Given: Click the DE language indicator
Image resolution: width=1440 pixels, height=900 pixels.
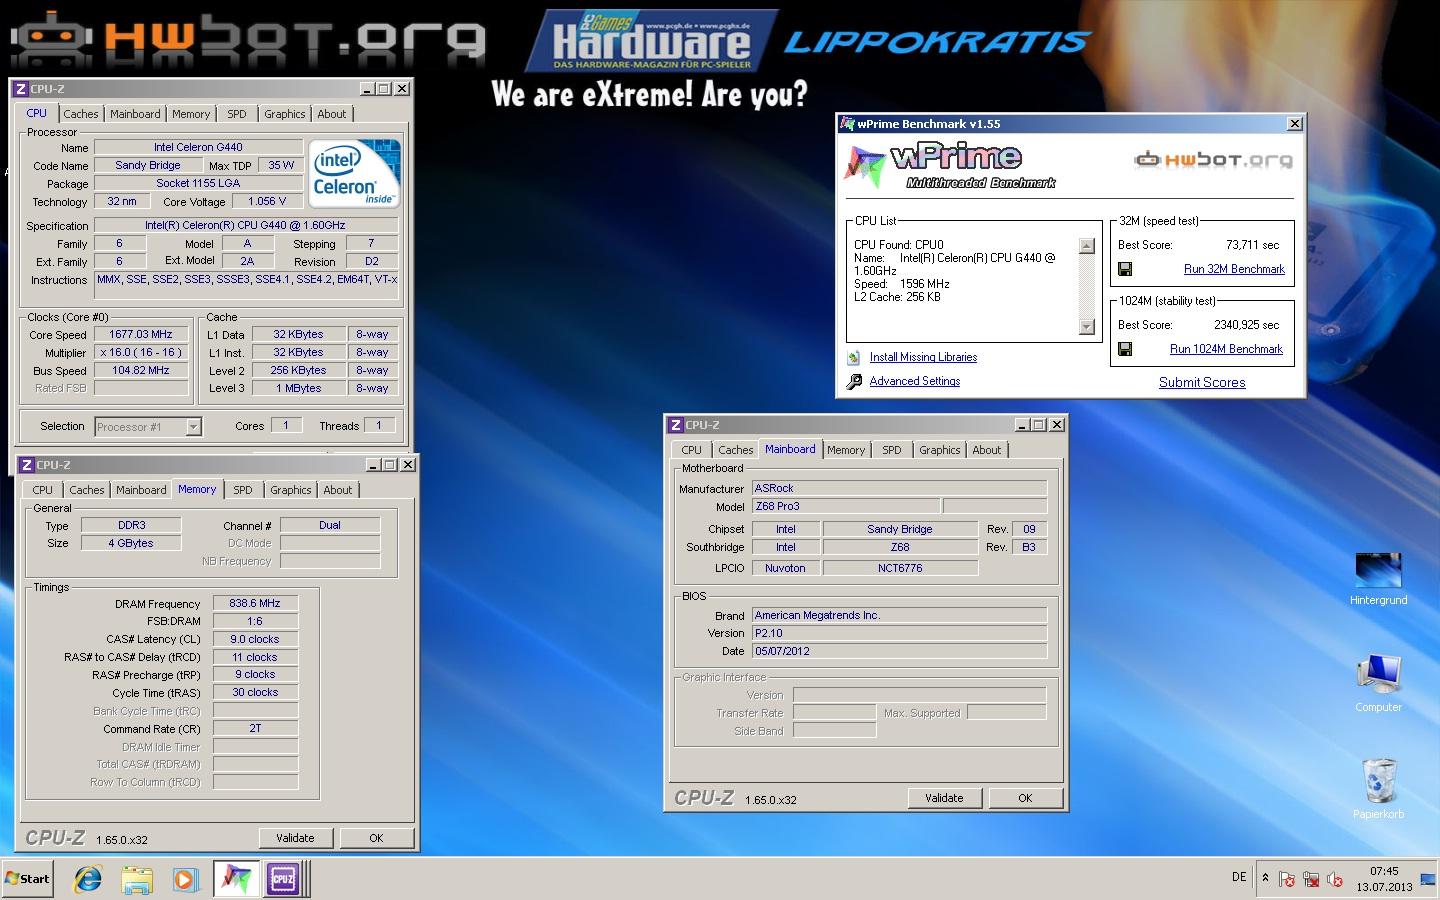Looking at the screenshot, I should (1239, 877).
